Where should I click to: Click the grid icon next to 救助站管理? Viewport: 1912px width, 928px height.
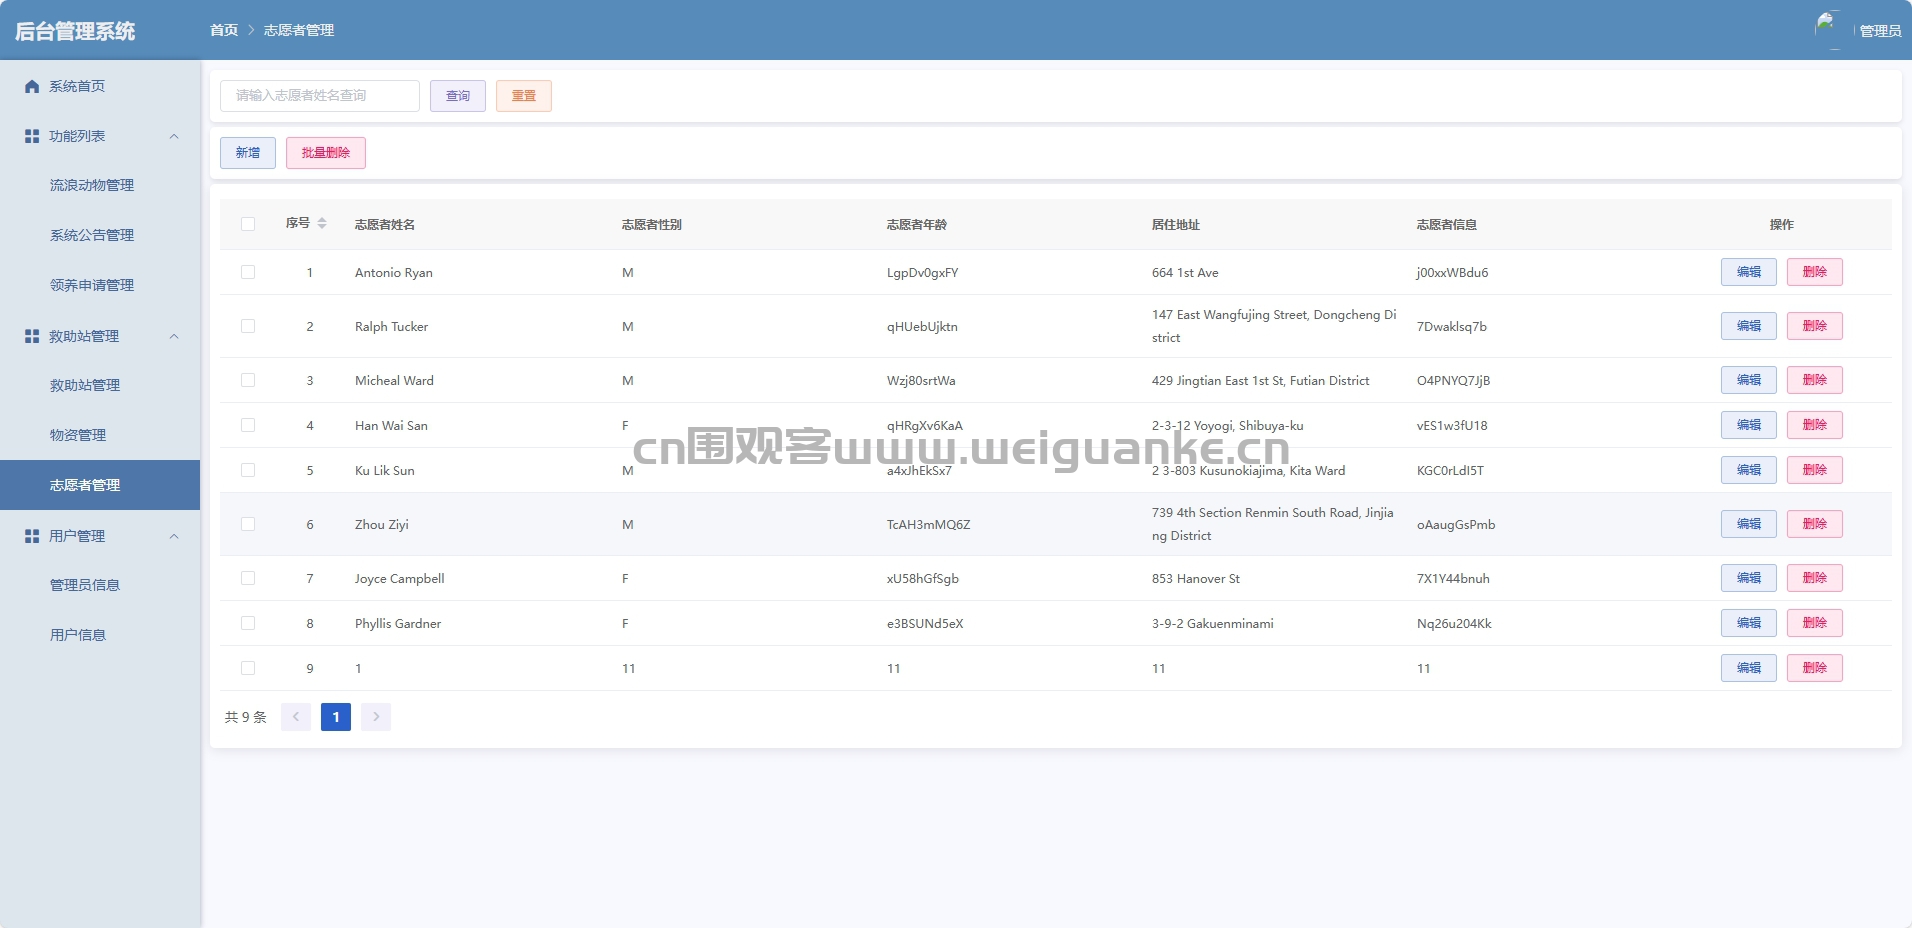(x=32, y=336)
